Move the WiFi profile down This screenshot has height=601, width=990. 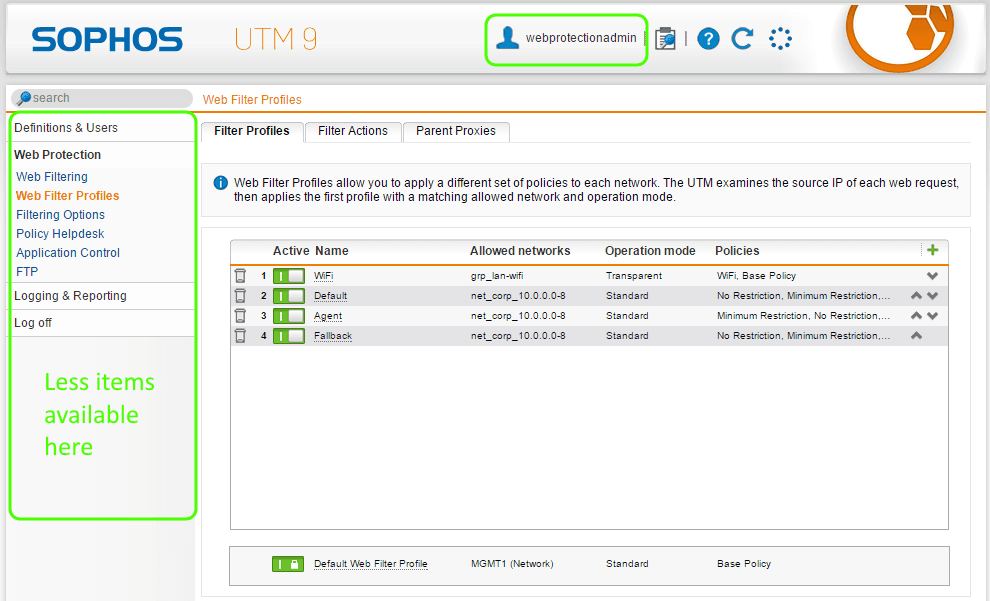click(933, 276)
